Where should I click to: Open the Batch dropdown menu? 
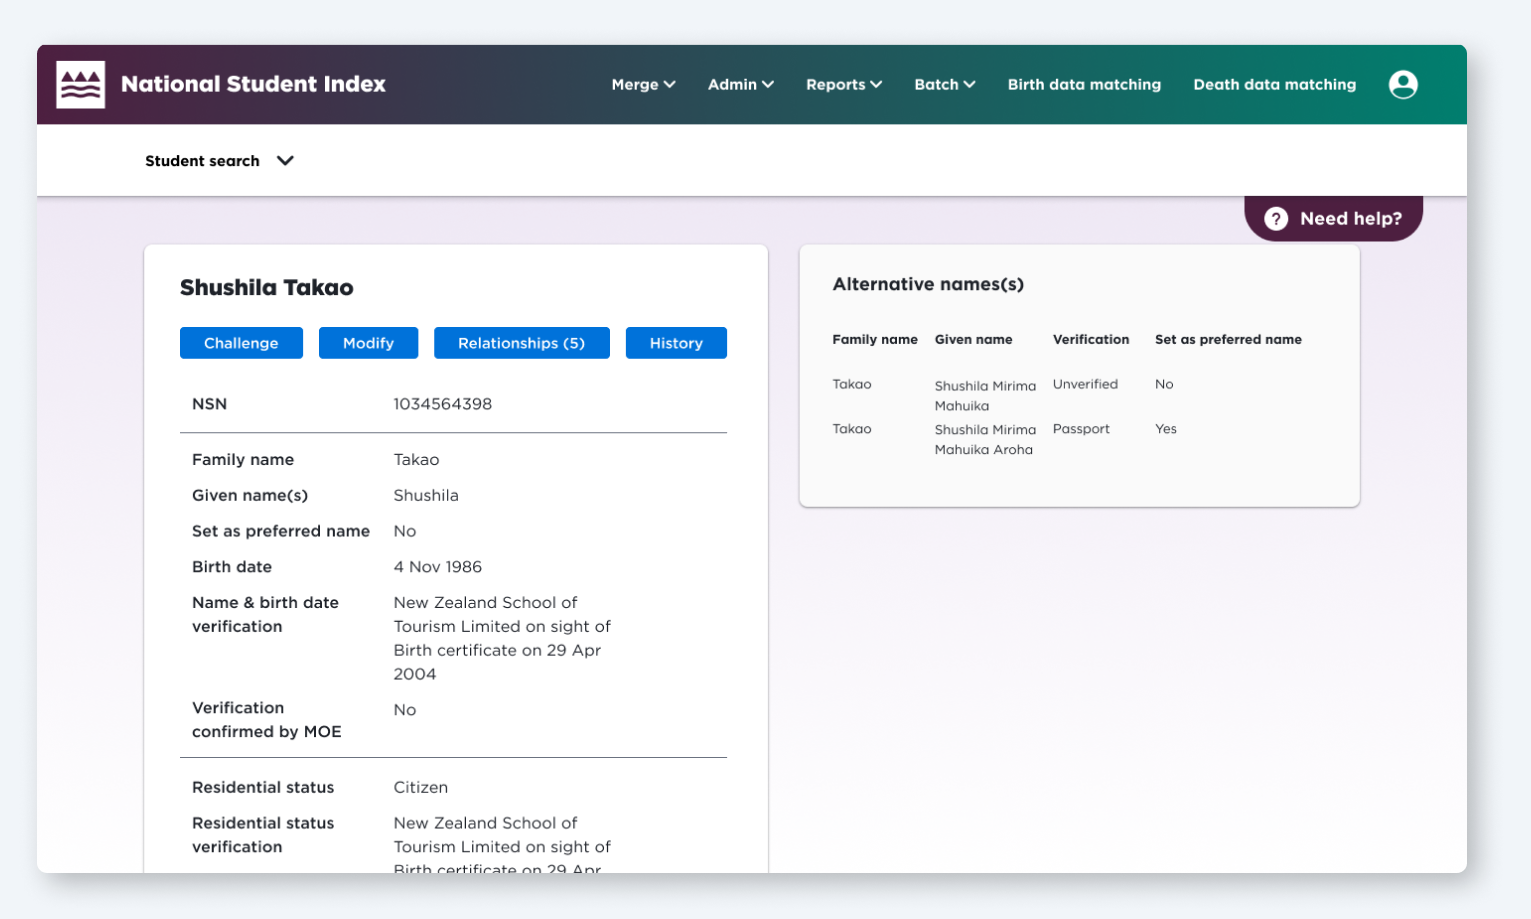pos(944,85)
